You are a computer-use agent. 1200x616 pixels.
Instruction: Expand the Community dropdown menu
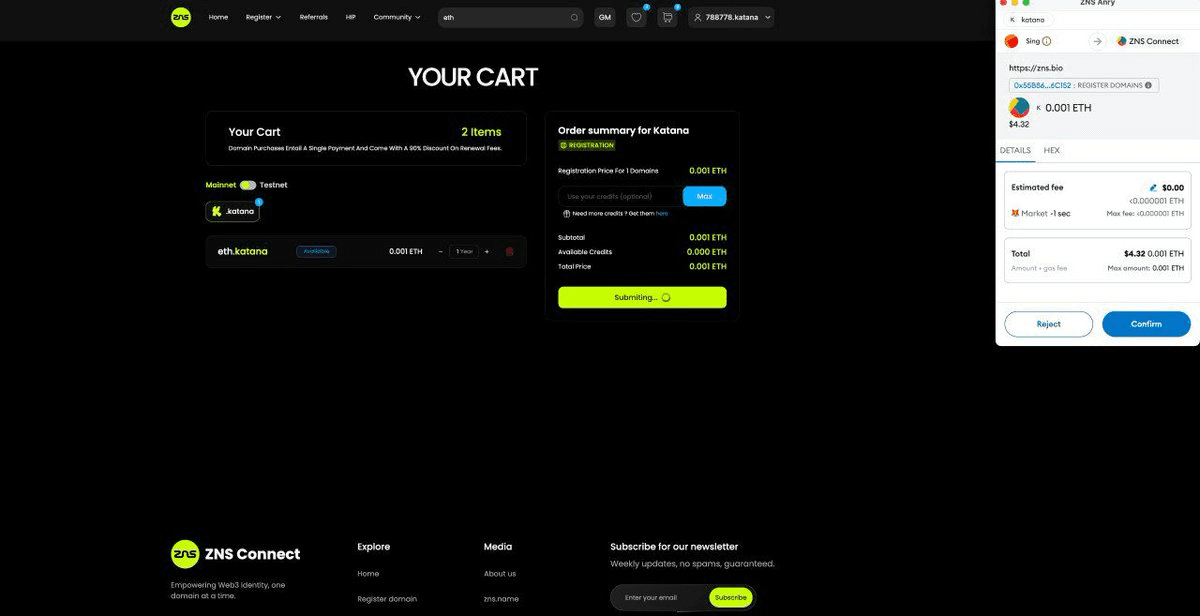tap(396, 17)
